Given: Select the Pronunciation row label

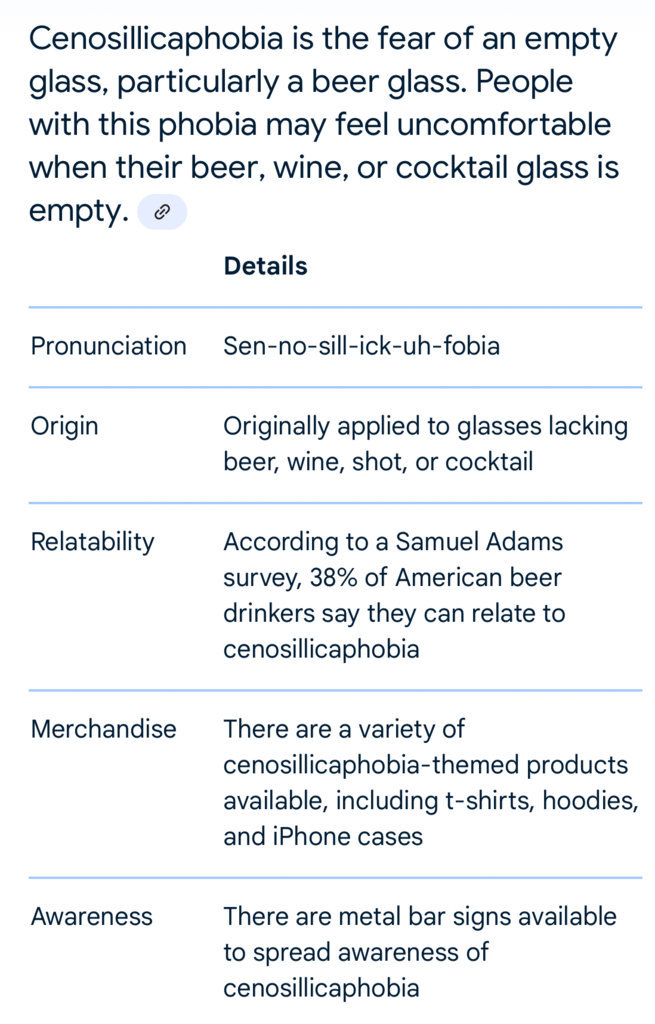Looking at the screenshot, I should [x=108, y=346].
